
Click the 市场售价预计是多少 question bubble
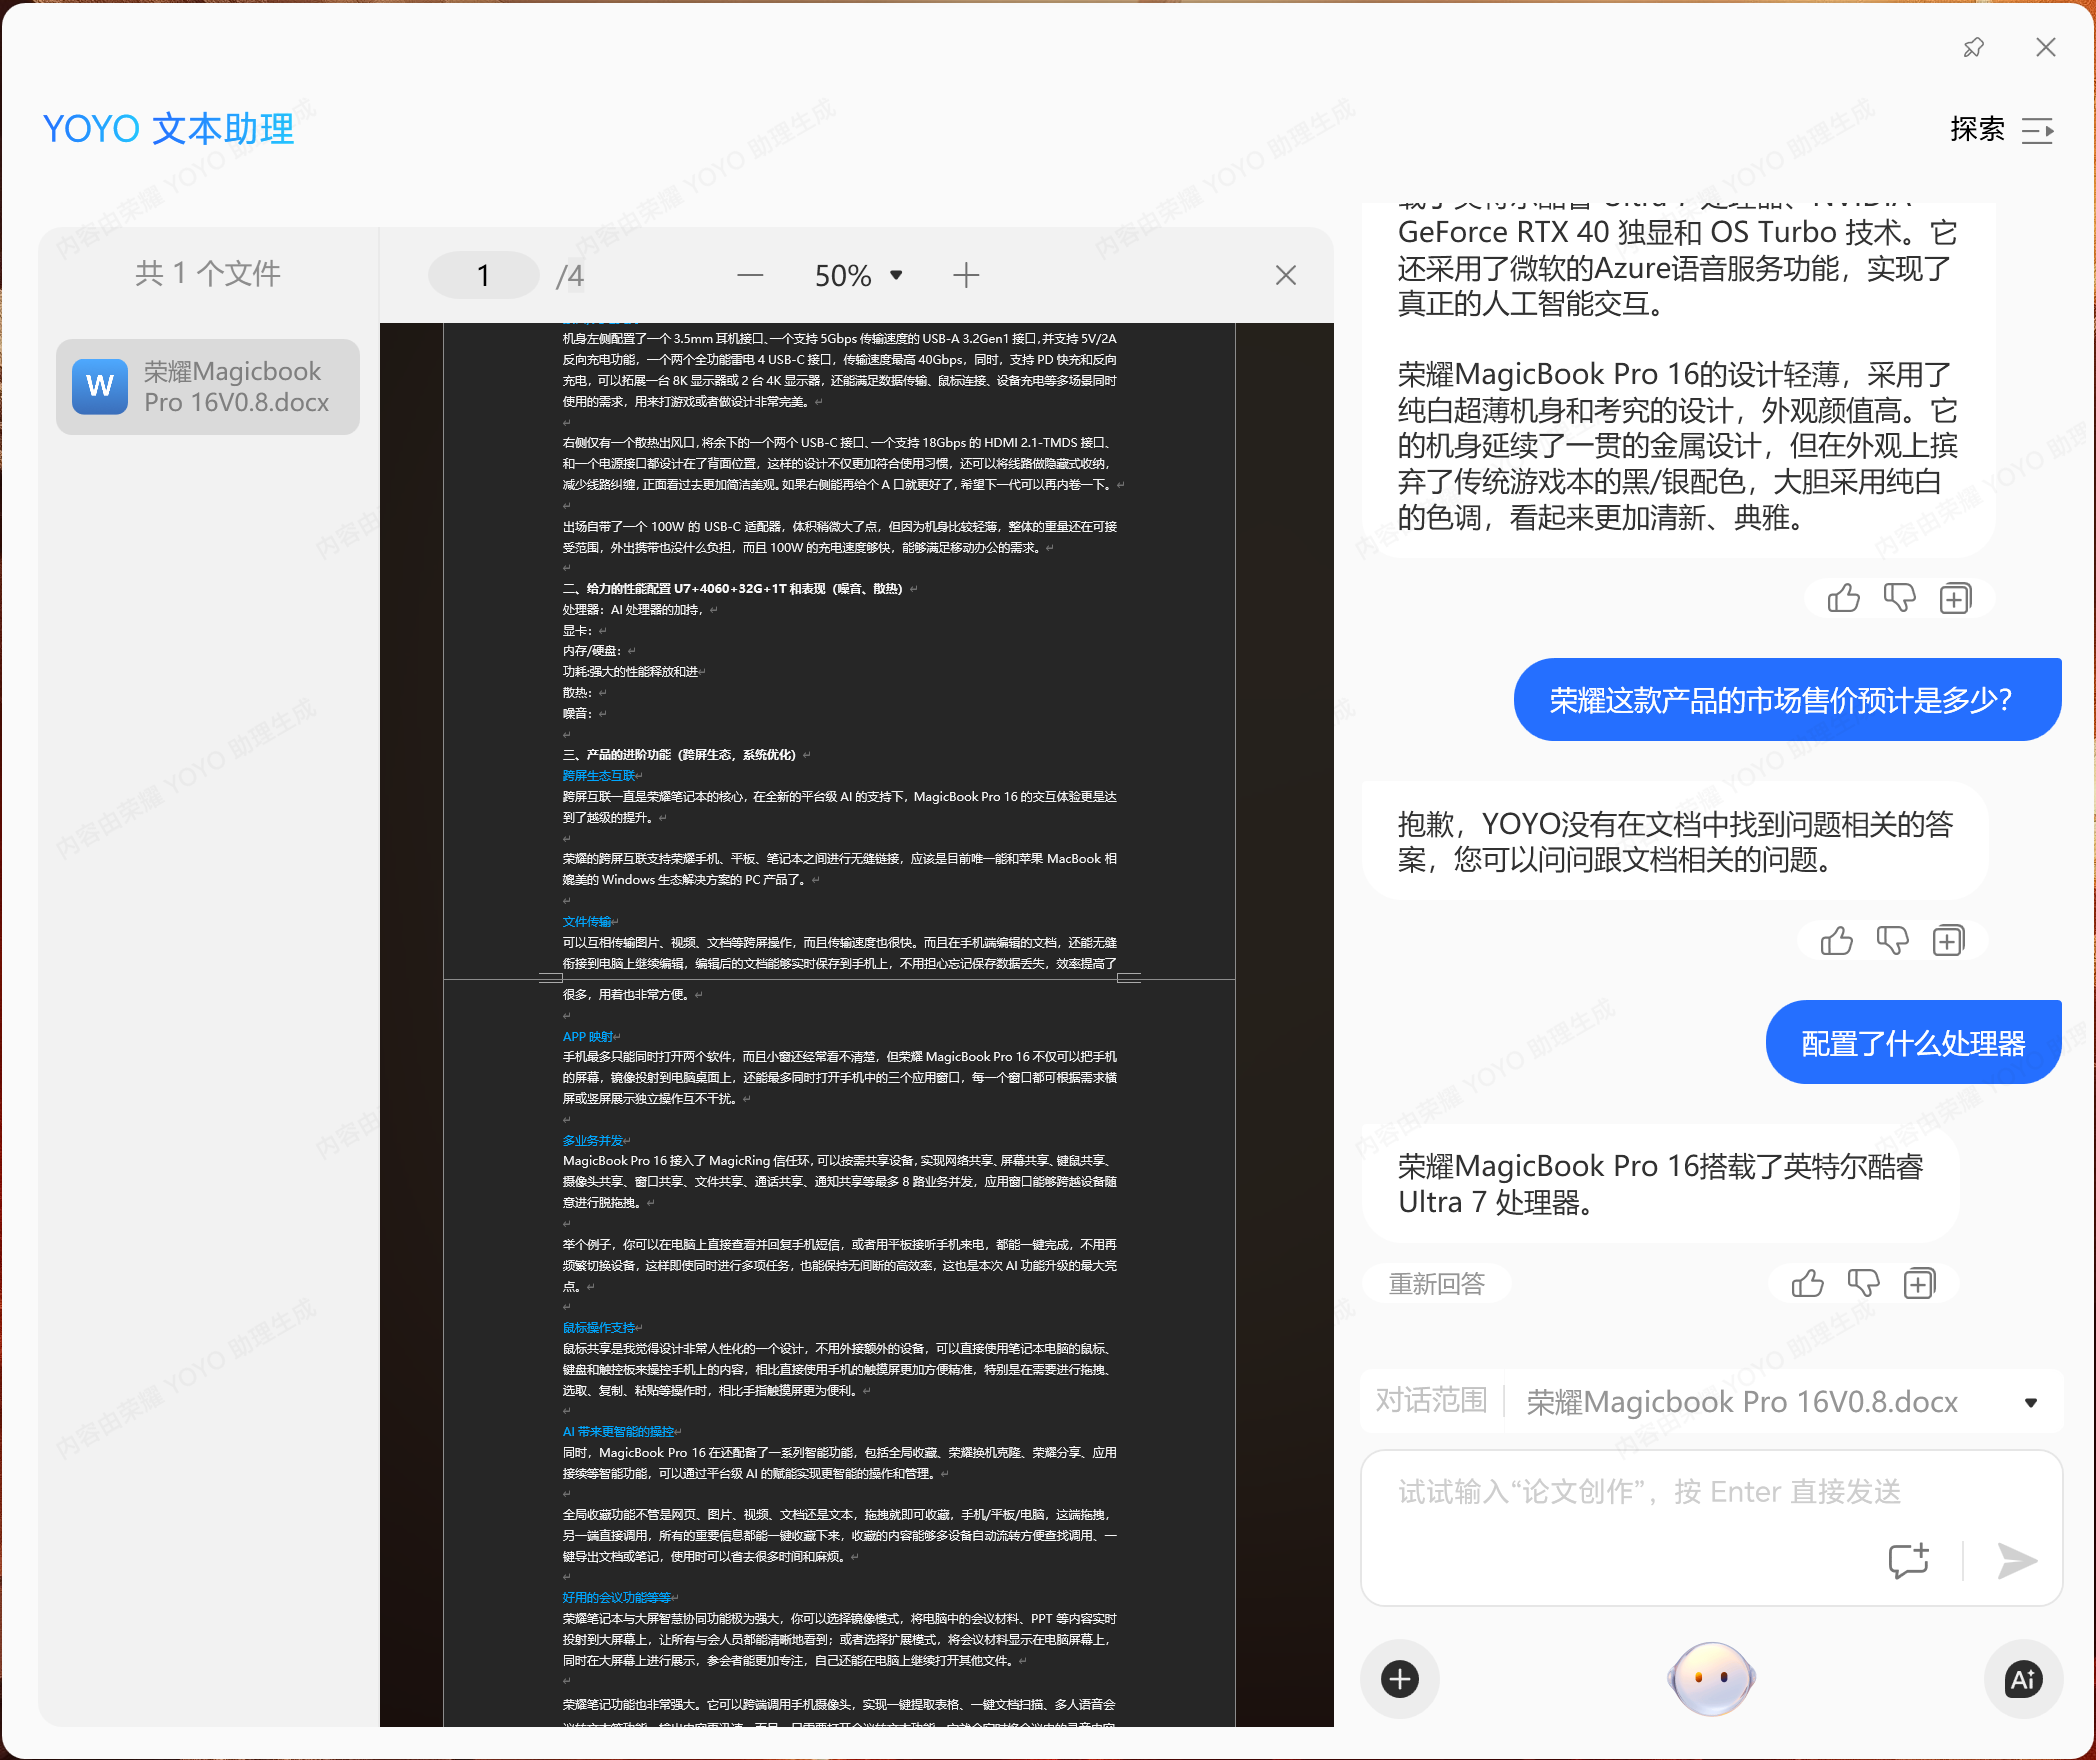click(x=1787, y=700)
